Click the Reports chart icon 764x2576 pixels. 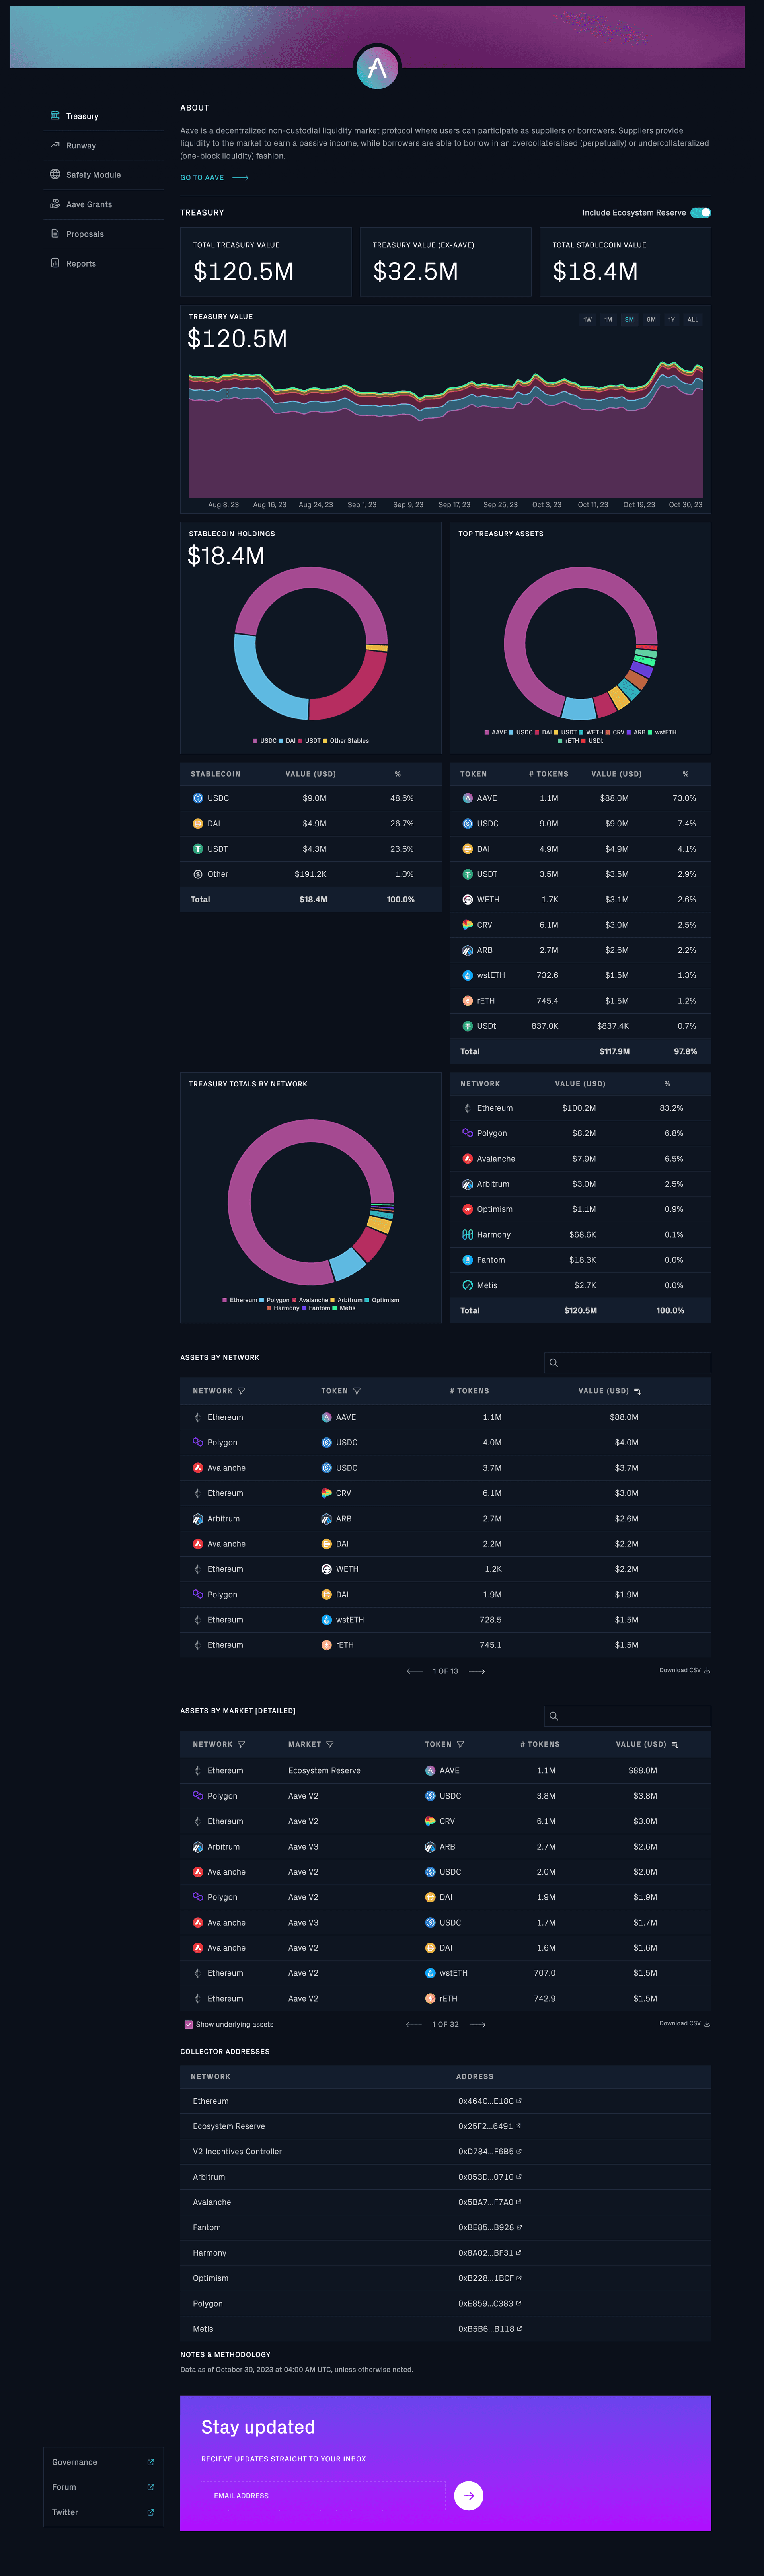point(55,263)
